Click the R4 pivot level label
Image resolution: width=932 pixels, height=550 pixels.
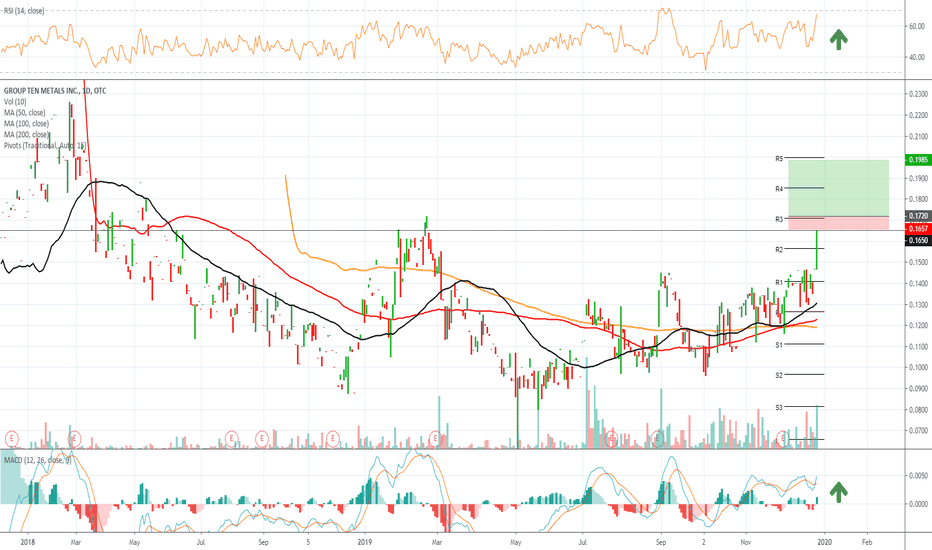(779, 189)
